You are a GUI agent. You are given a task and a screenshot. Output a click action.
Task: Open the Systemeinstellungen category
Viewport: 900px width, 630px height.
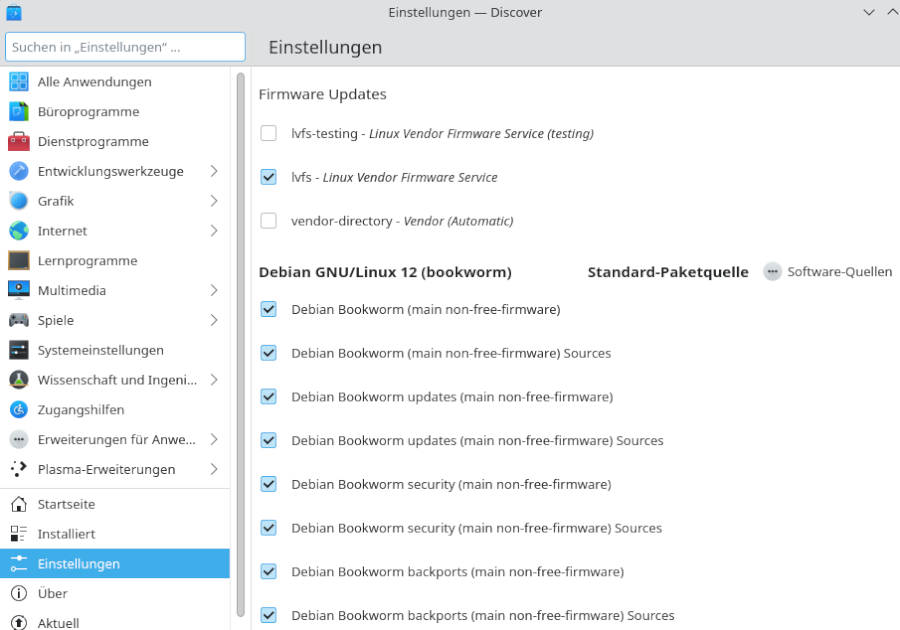[x=115, y=350]
